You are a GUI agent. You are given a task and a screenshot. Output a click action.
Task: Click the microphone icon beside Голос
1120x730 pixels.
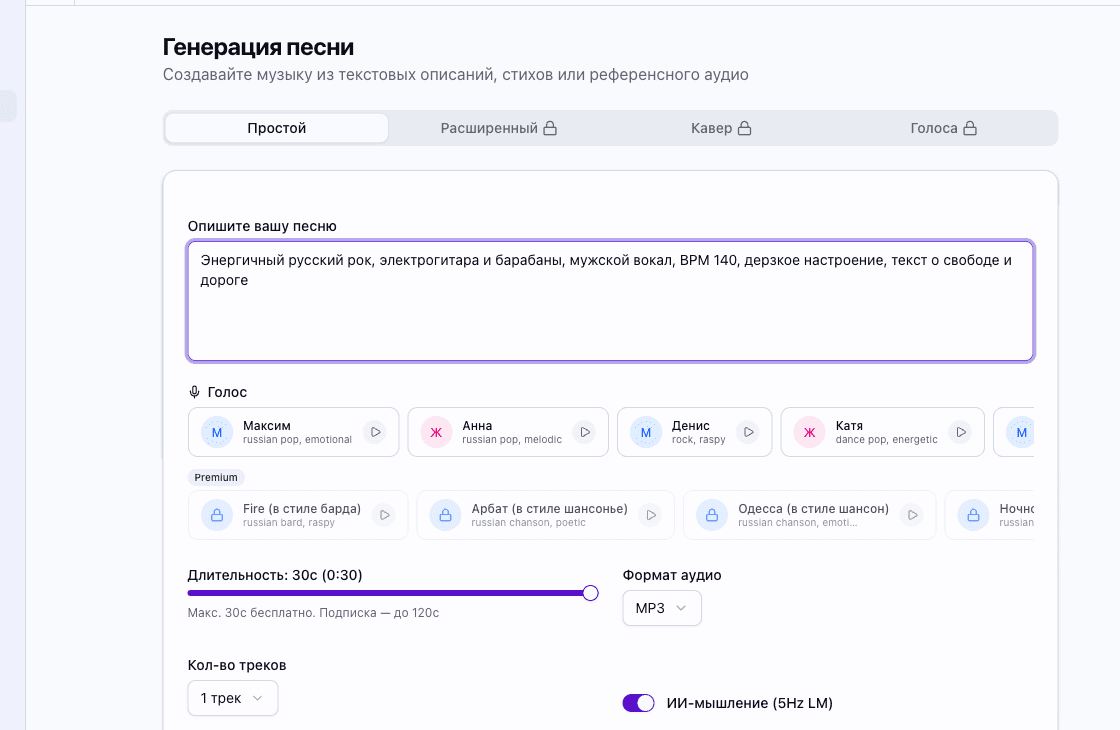click(193, 391)
